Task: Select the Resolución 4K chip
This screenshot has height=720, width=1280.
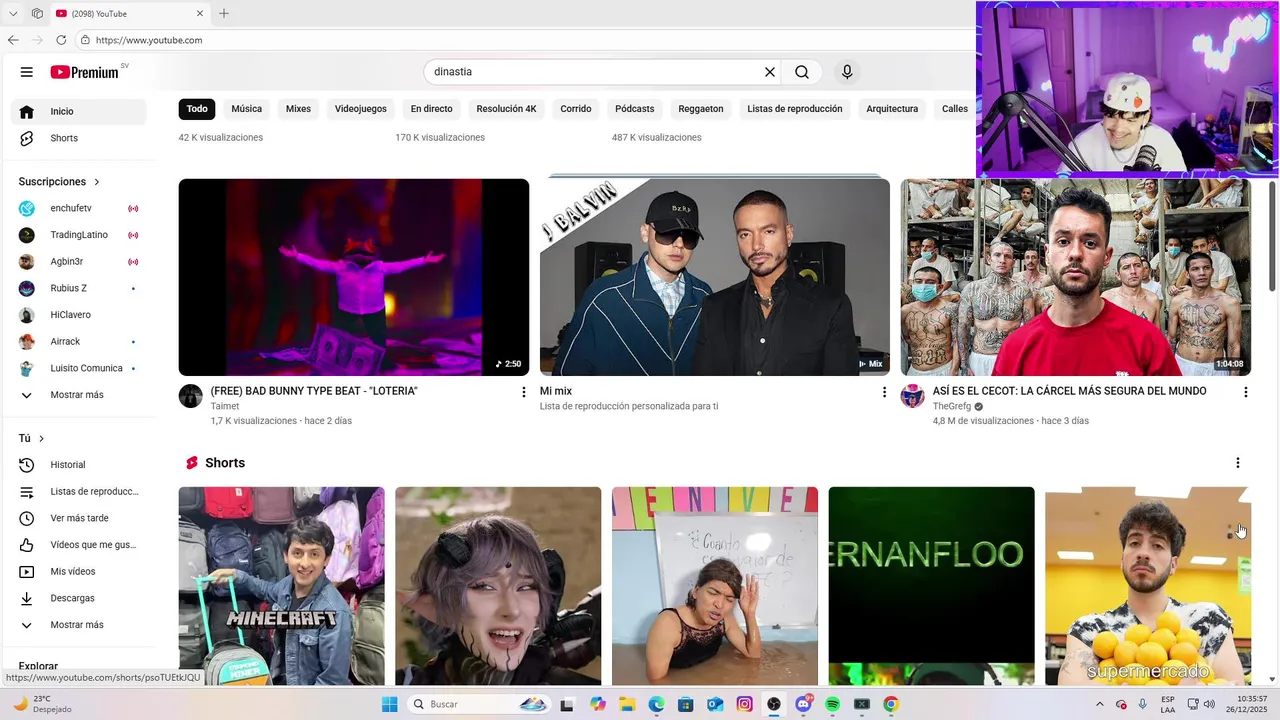Action: click(506, 109)
